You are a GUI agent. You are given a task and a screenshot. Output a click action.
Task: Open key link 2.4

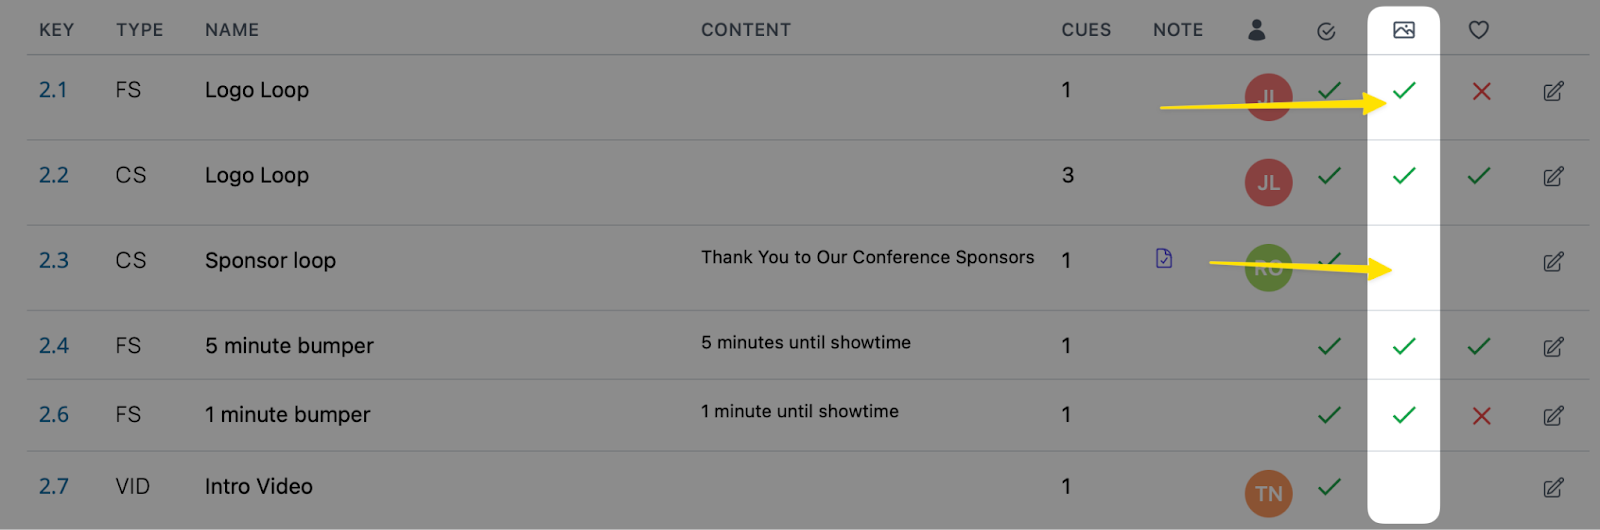click(x=54, y=346)
